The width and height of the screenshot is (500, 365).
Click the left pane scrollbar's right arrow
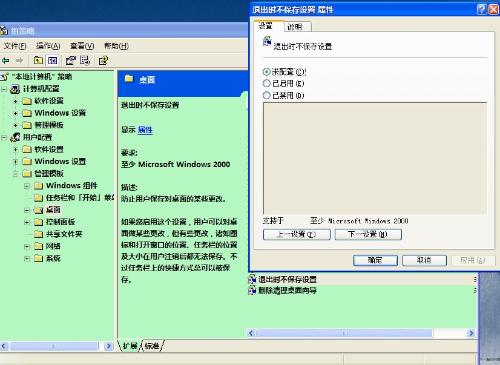(108, 346)
